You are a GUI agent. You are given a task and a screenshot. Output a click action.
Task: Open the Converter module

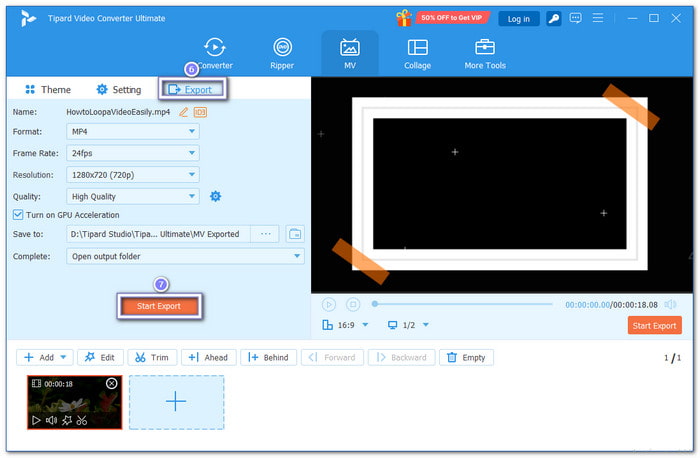(215, 53)
